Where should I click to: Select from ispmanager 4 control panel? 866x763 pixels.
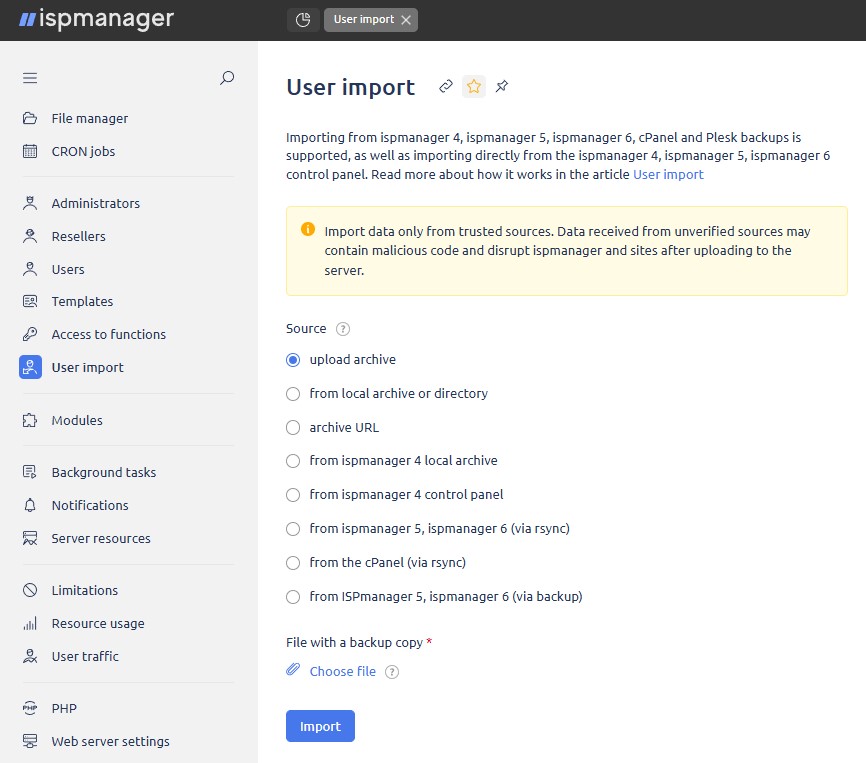coord(293,495)
